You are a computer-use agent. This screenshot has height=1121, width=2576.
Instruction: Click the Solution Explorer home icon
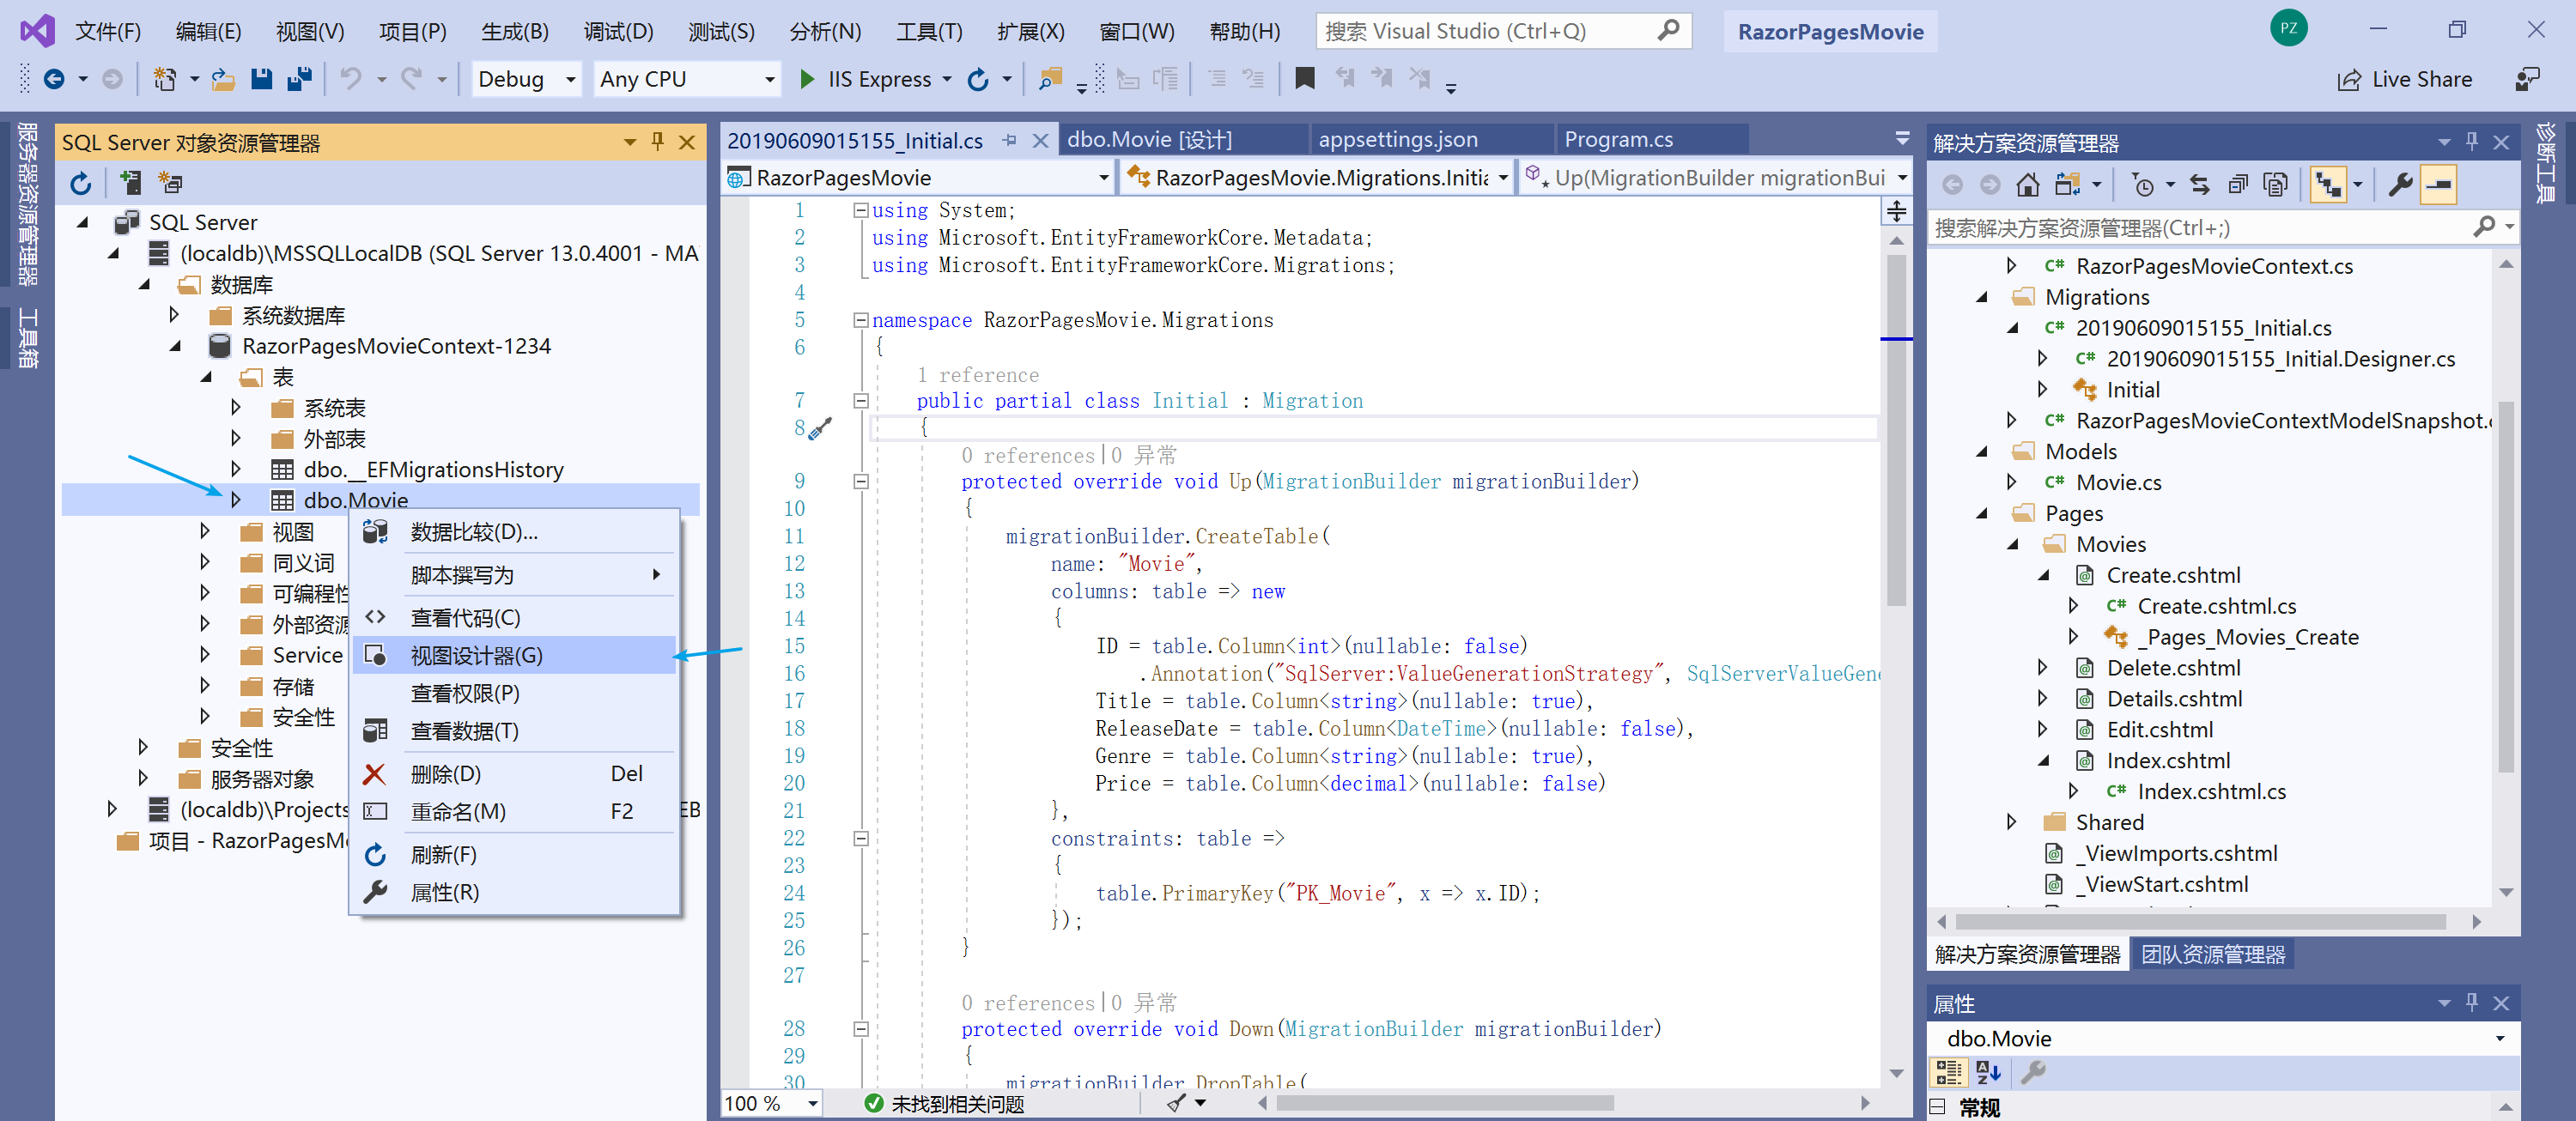point(2027,185)
